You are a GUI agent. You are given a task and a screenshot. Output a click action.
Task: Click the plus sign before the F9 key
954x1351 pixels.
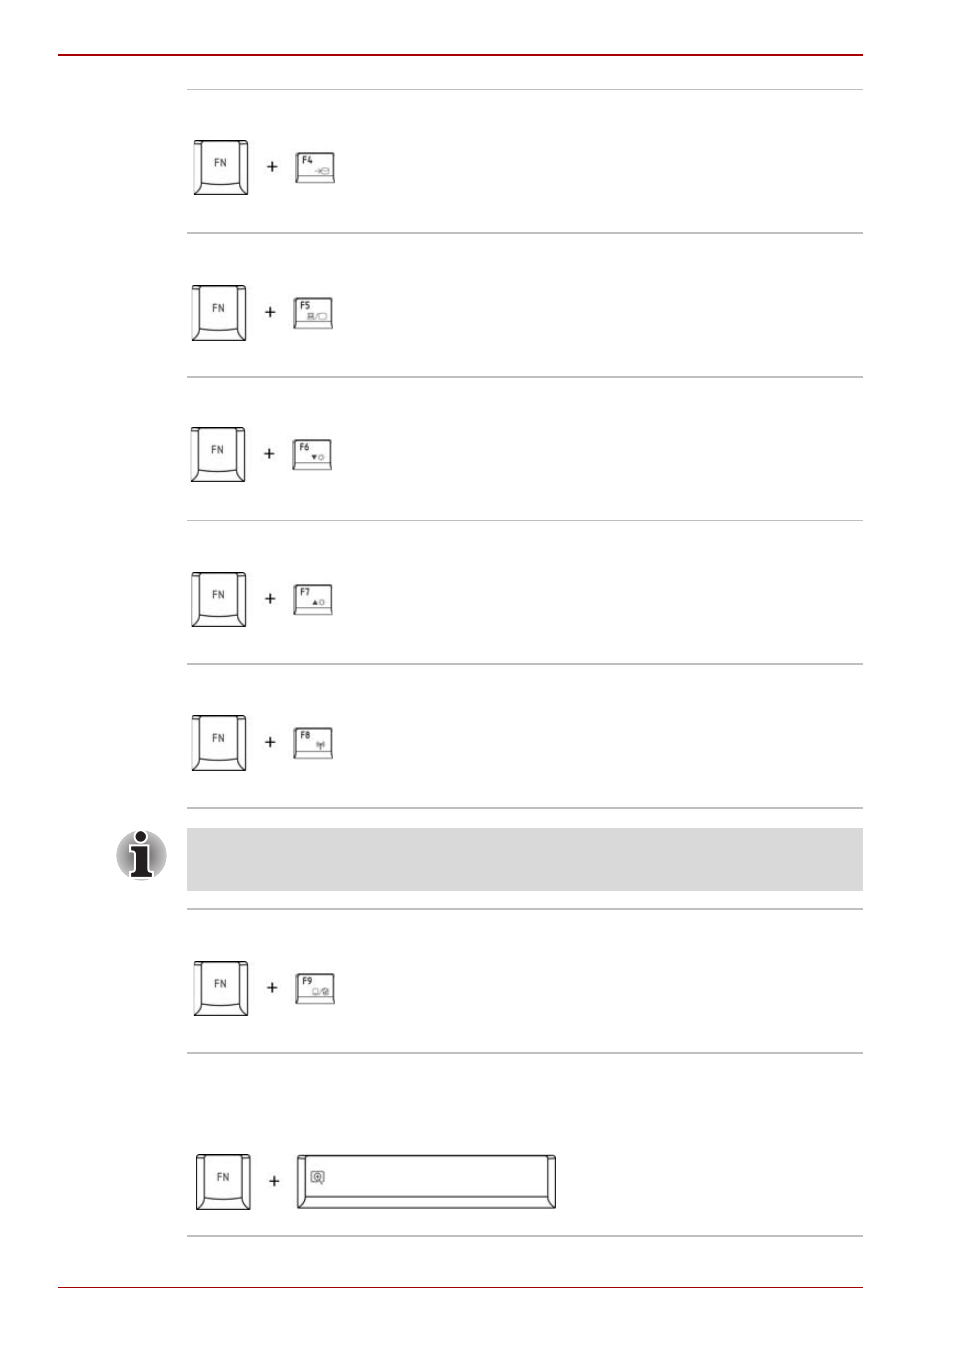click(272, 987)
